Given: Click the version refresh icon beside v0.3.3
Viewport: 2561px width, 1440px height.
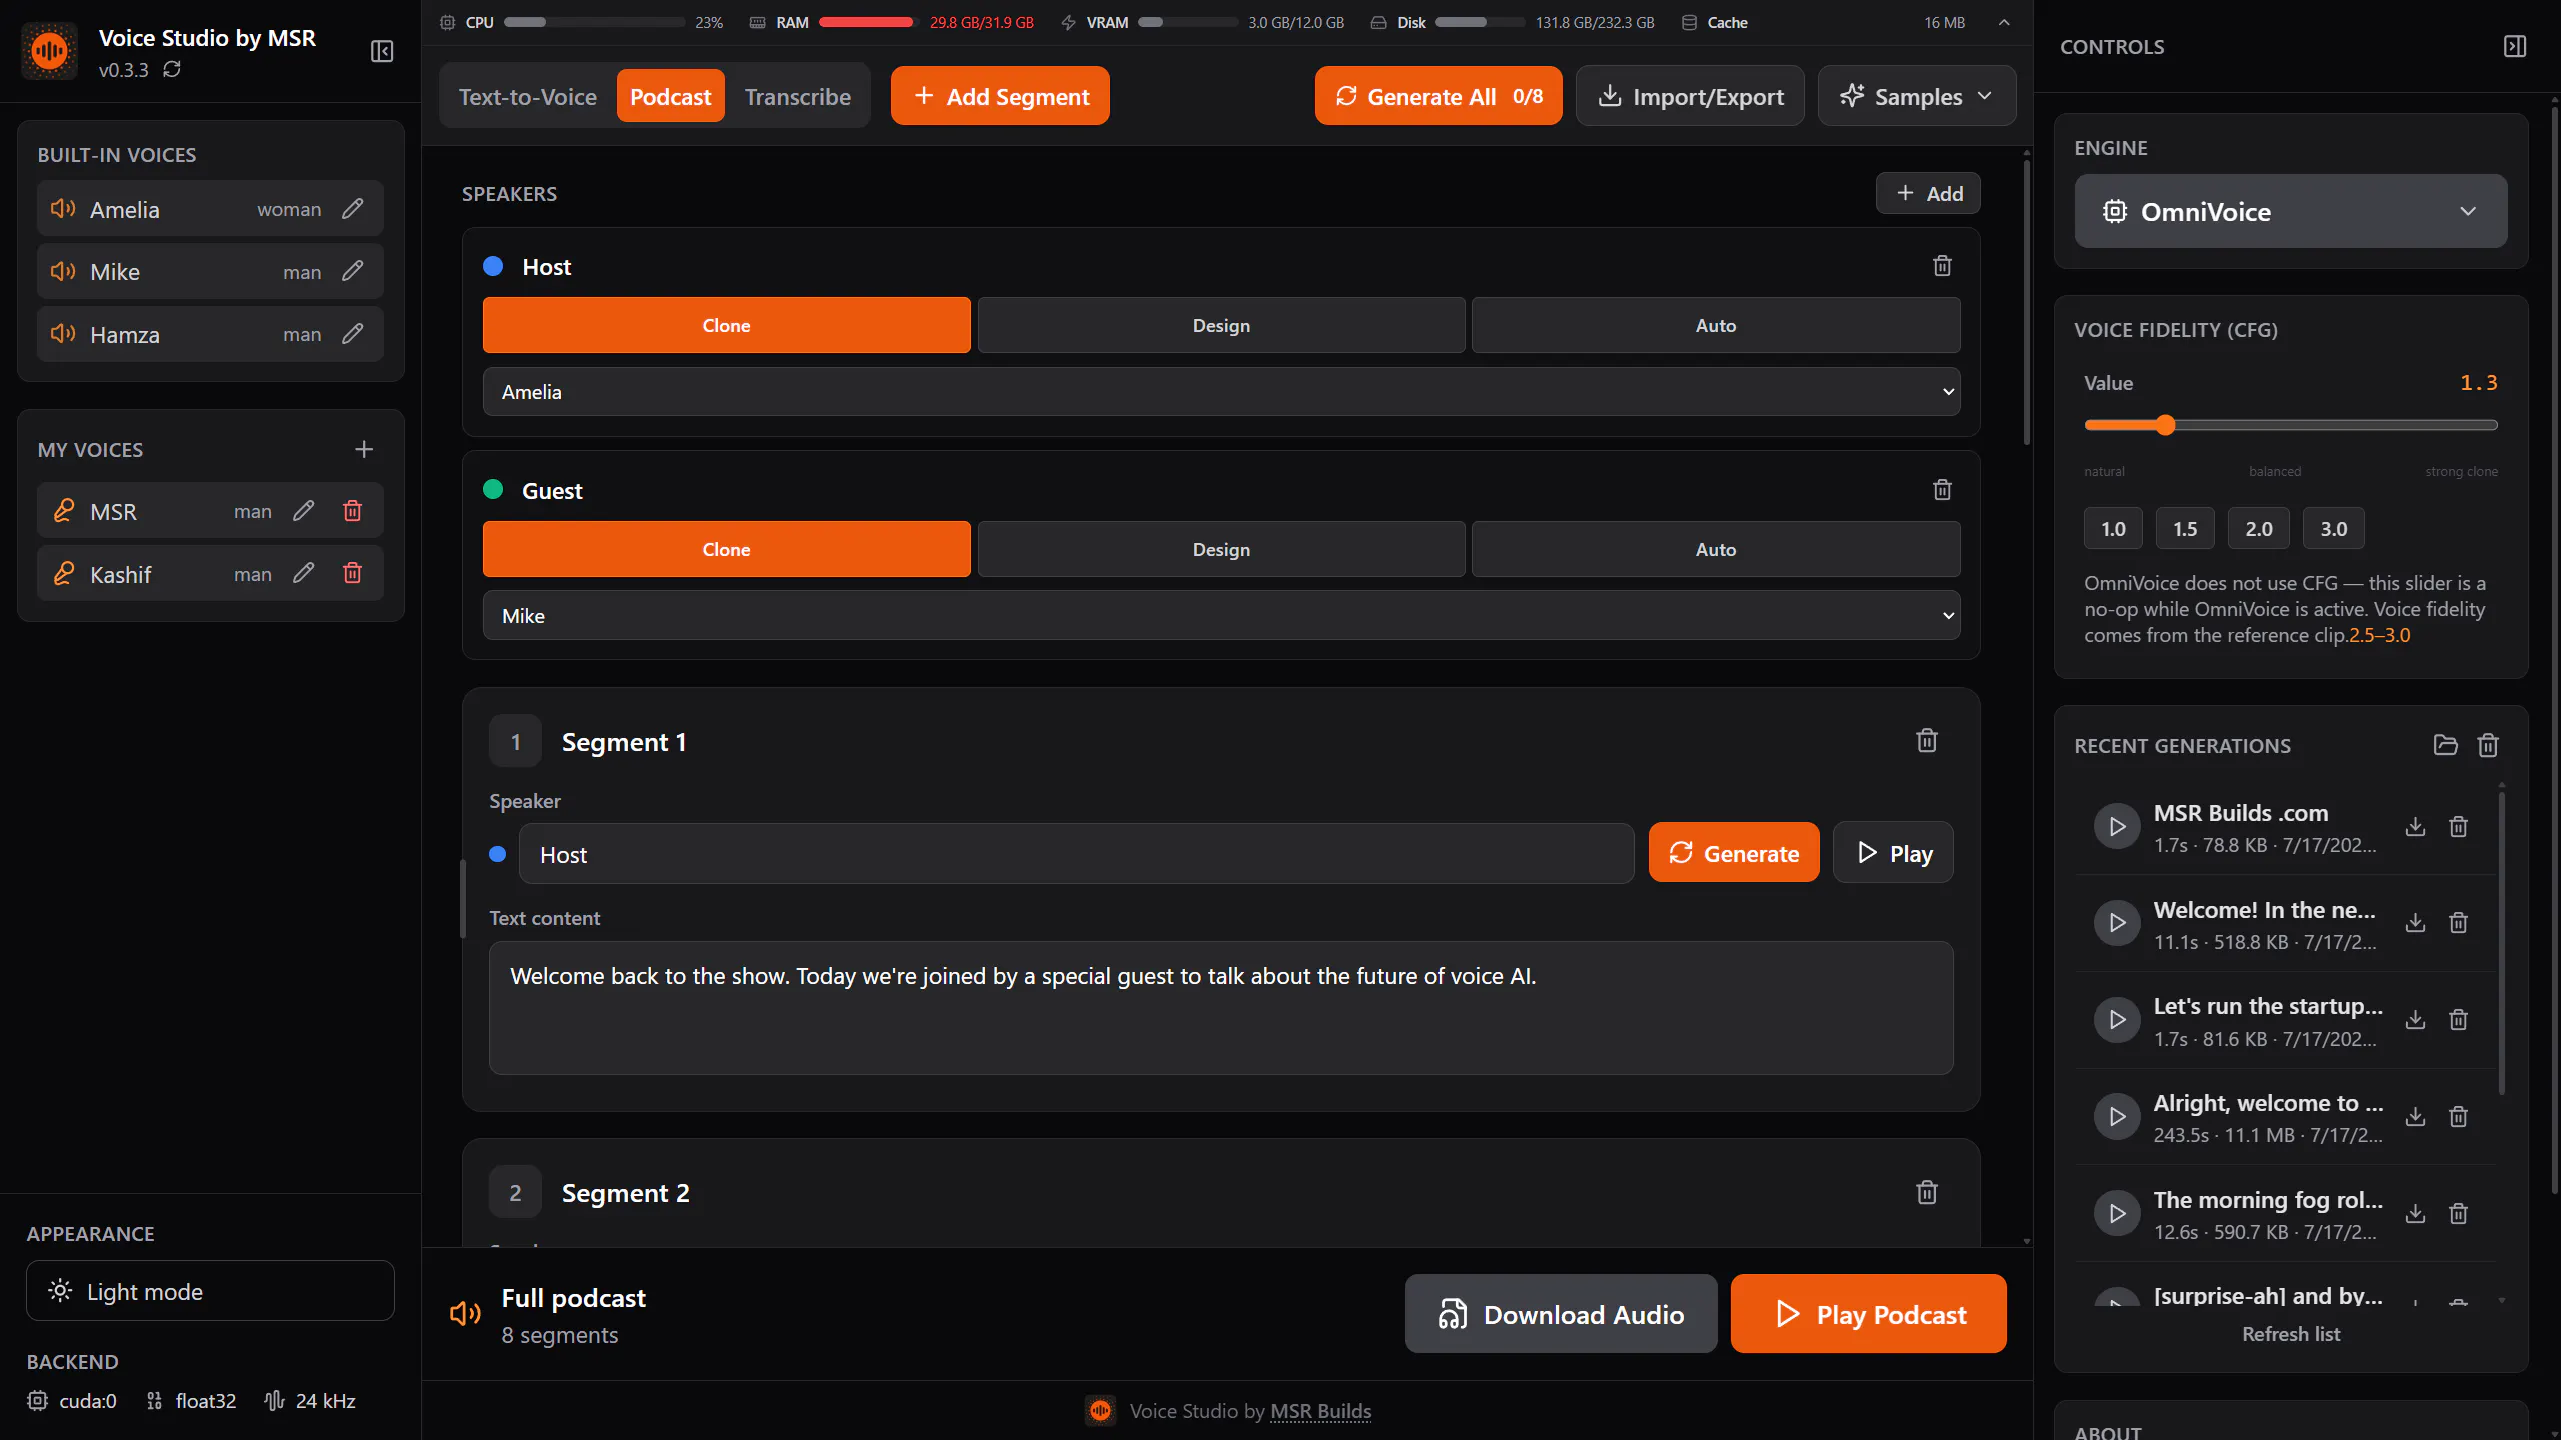Looking at the screenshot, I should tap(172, 69).
